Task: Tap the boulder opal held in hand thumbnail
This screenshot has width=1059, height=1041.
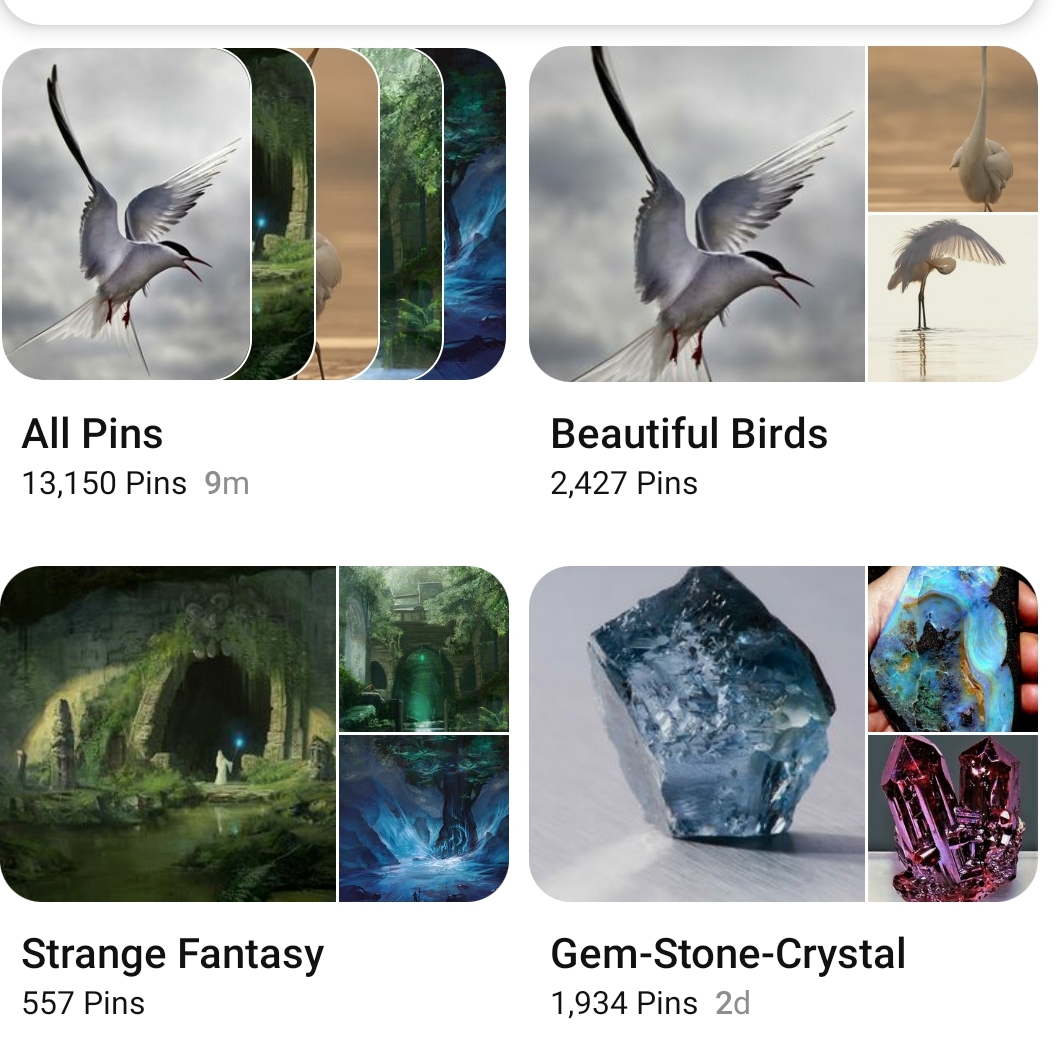Action: [953, 649]
